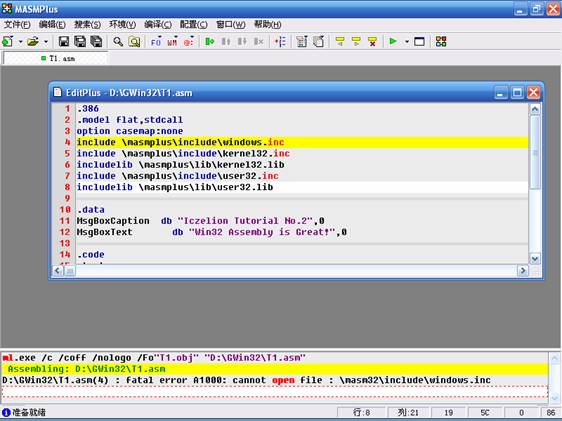Expand the dropdown arrow beside Run button
562x421 pixels.
(407, 42)
